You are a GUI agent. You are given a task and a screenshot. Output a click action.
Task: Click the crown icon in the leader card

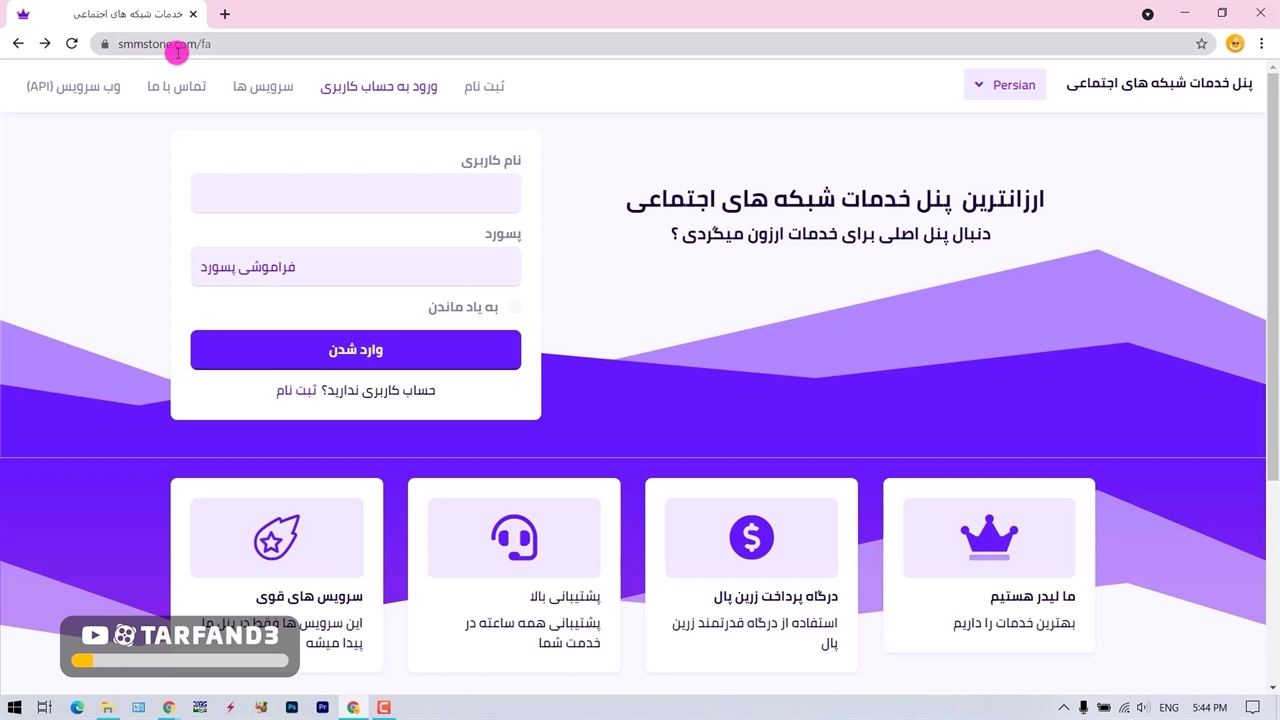click(989, 538)
